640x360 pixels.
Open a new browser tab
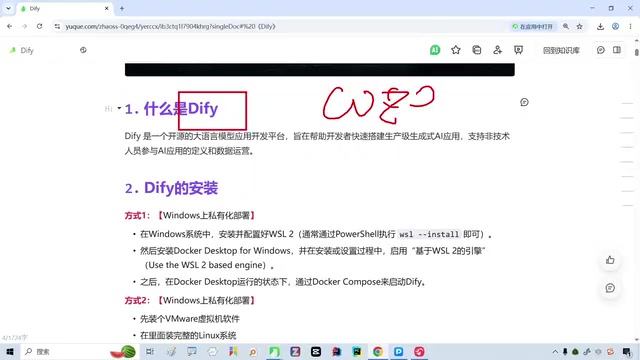[122, 8]
